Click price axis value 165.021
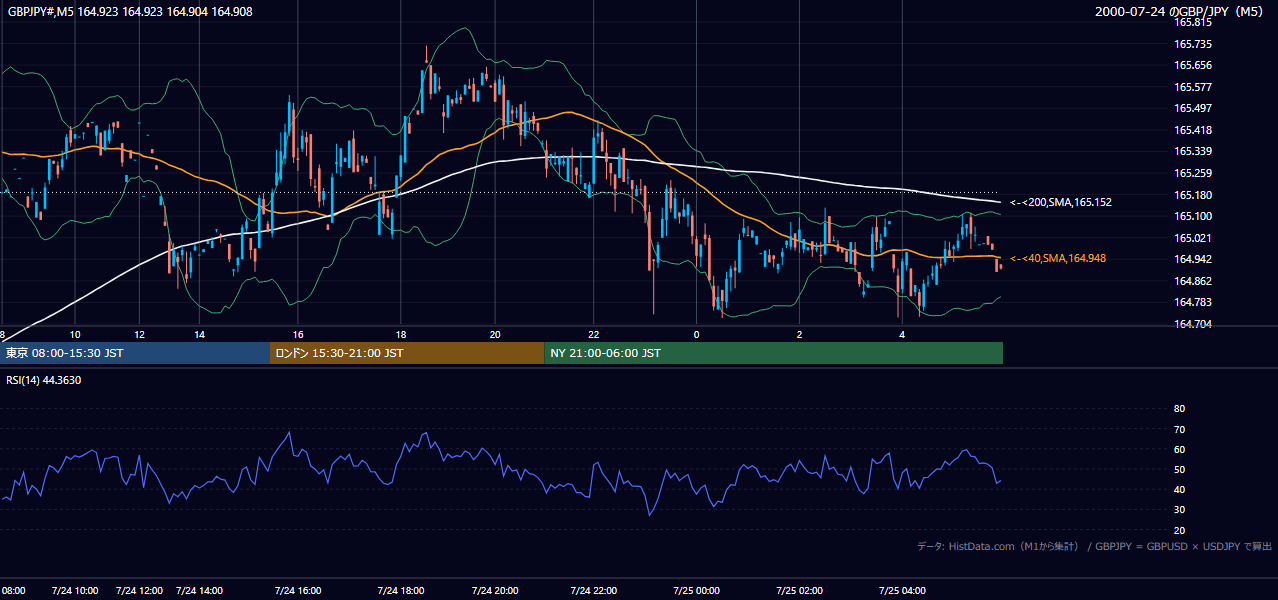 tap(1192, 238)
